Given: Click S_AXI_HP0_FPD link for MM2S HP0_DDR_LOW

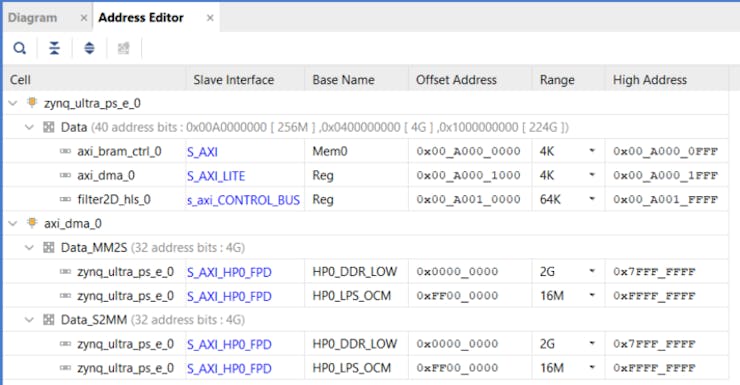Looking at the screenshot, I should tap(229, 272).
